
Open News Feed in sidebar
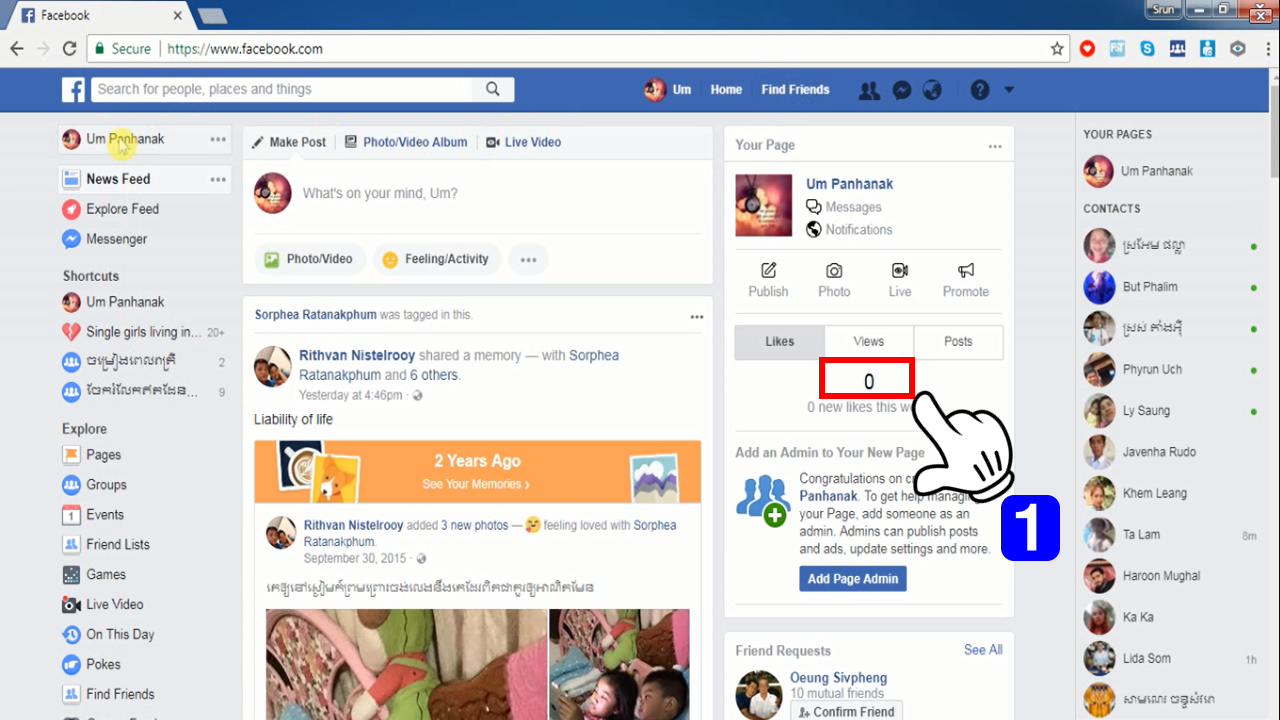point(118,179)
